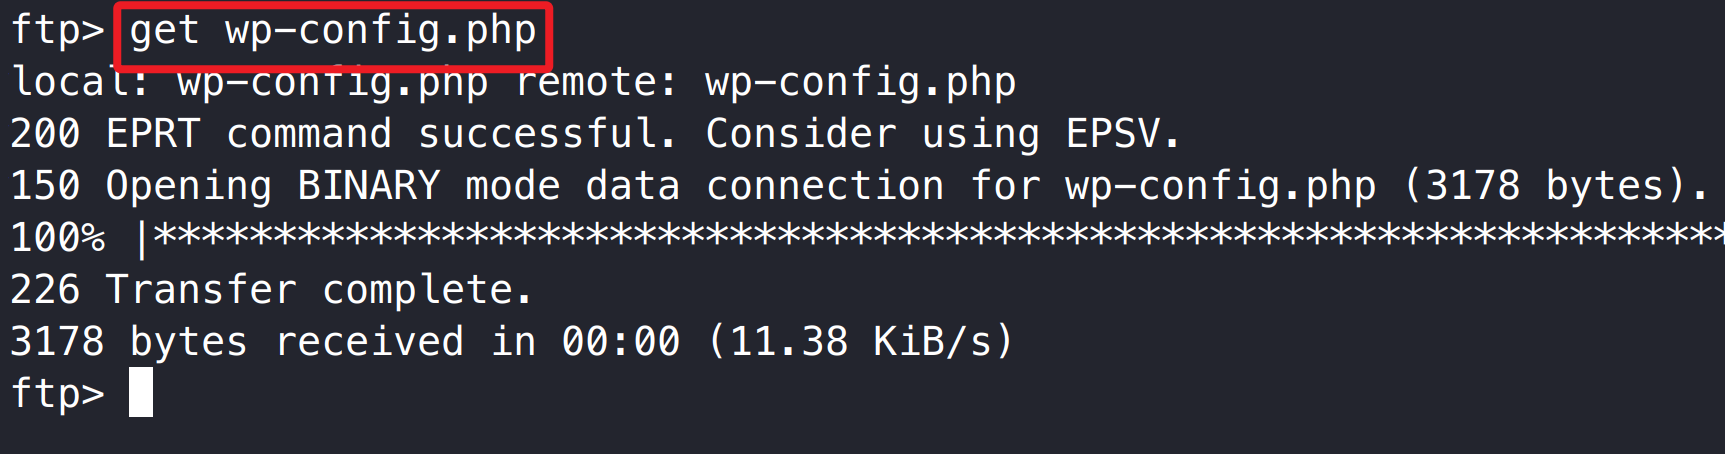Click "3178 bytes received" on the summary line
The height and width of the screenshot is (454, 1725).
click(x=236, y=342)
